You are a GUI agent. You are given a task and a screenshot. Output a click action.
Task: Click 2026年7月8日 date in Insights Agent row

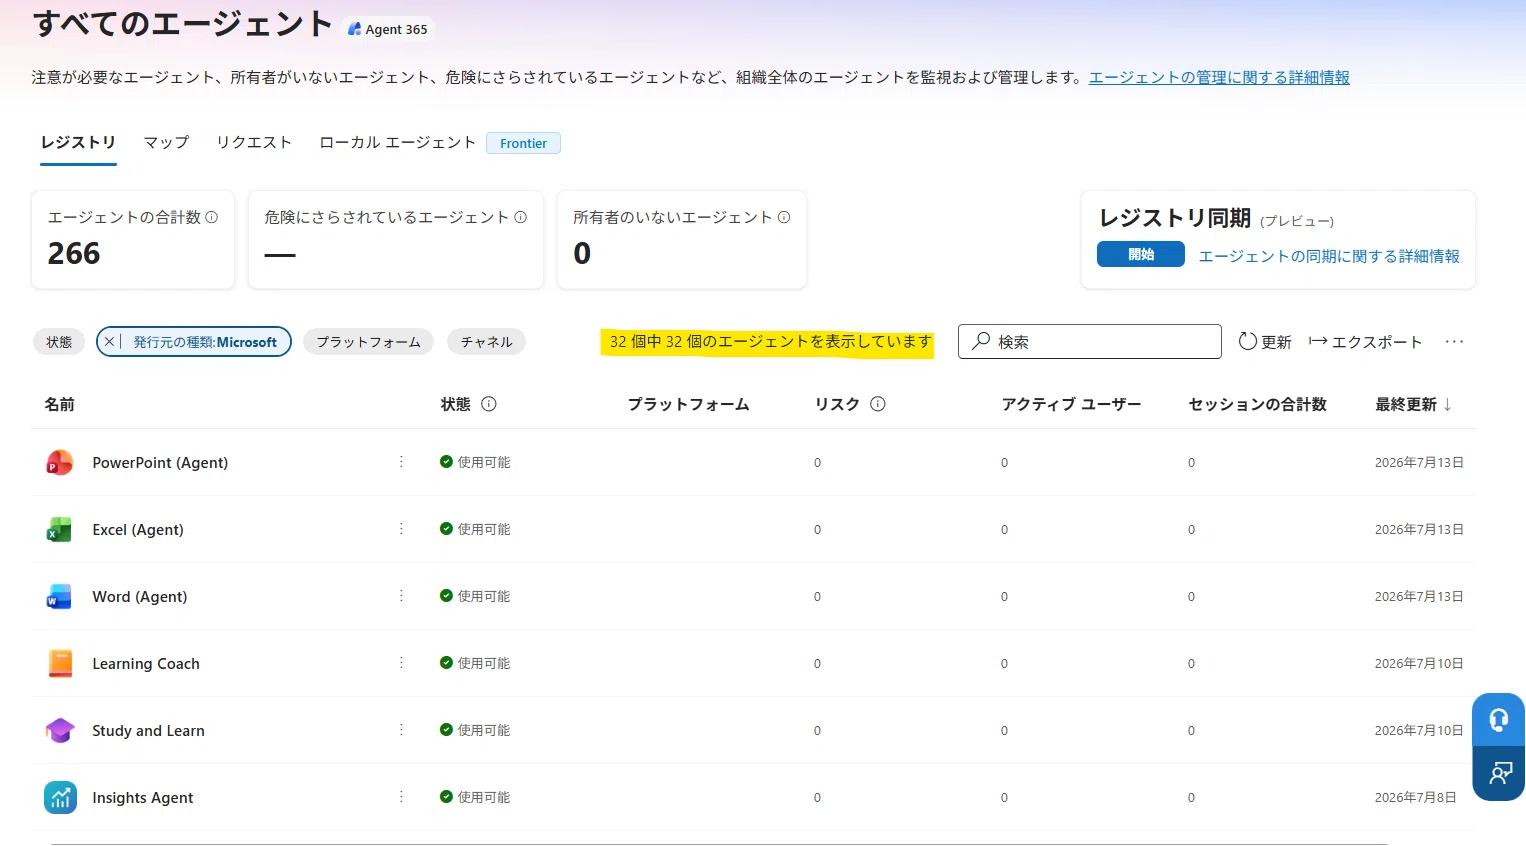[x=1415, y=797]
